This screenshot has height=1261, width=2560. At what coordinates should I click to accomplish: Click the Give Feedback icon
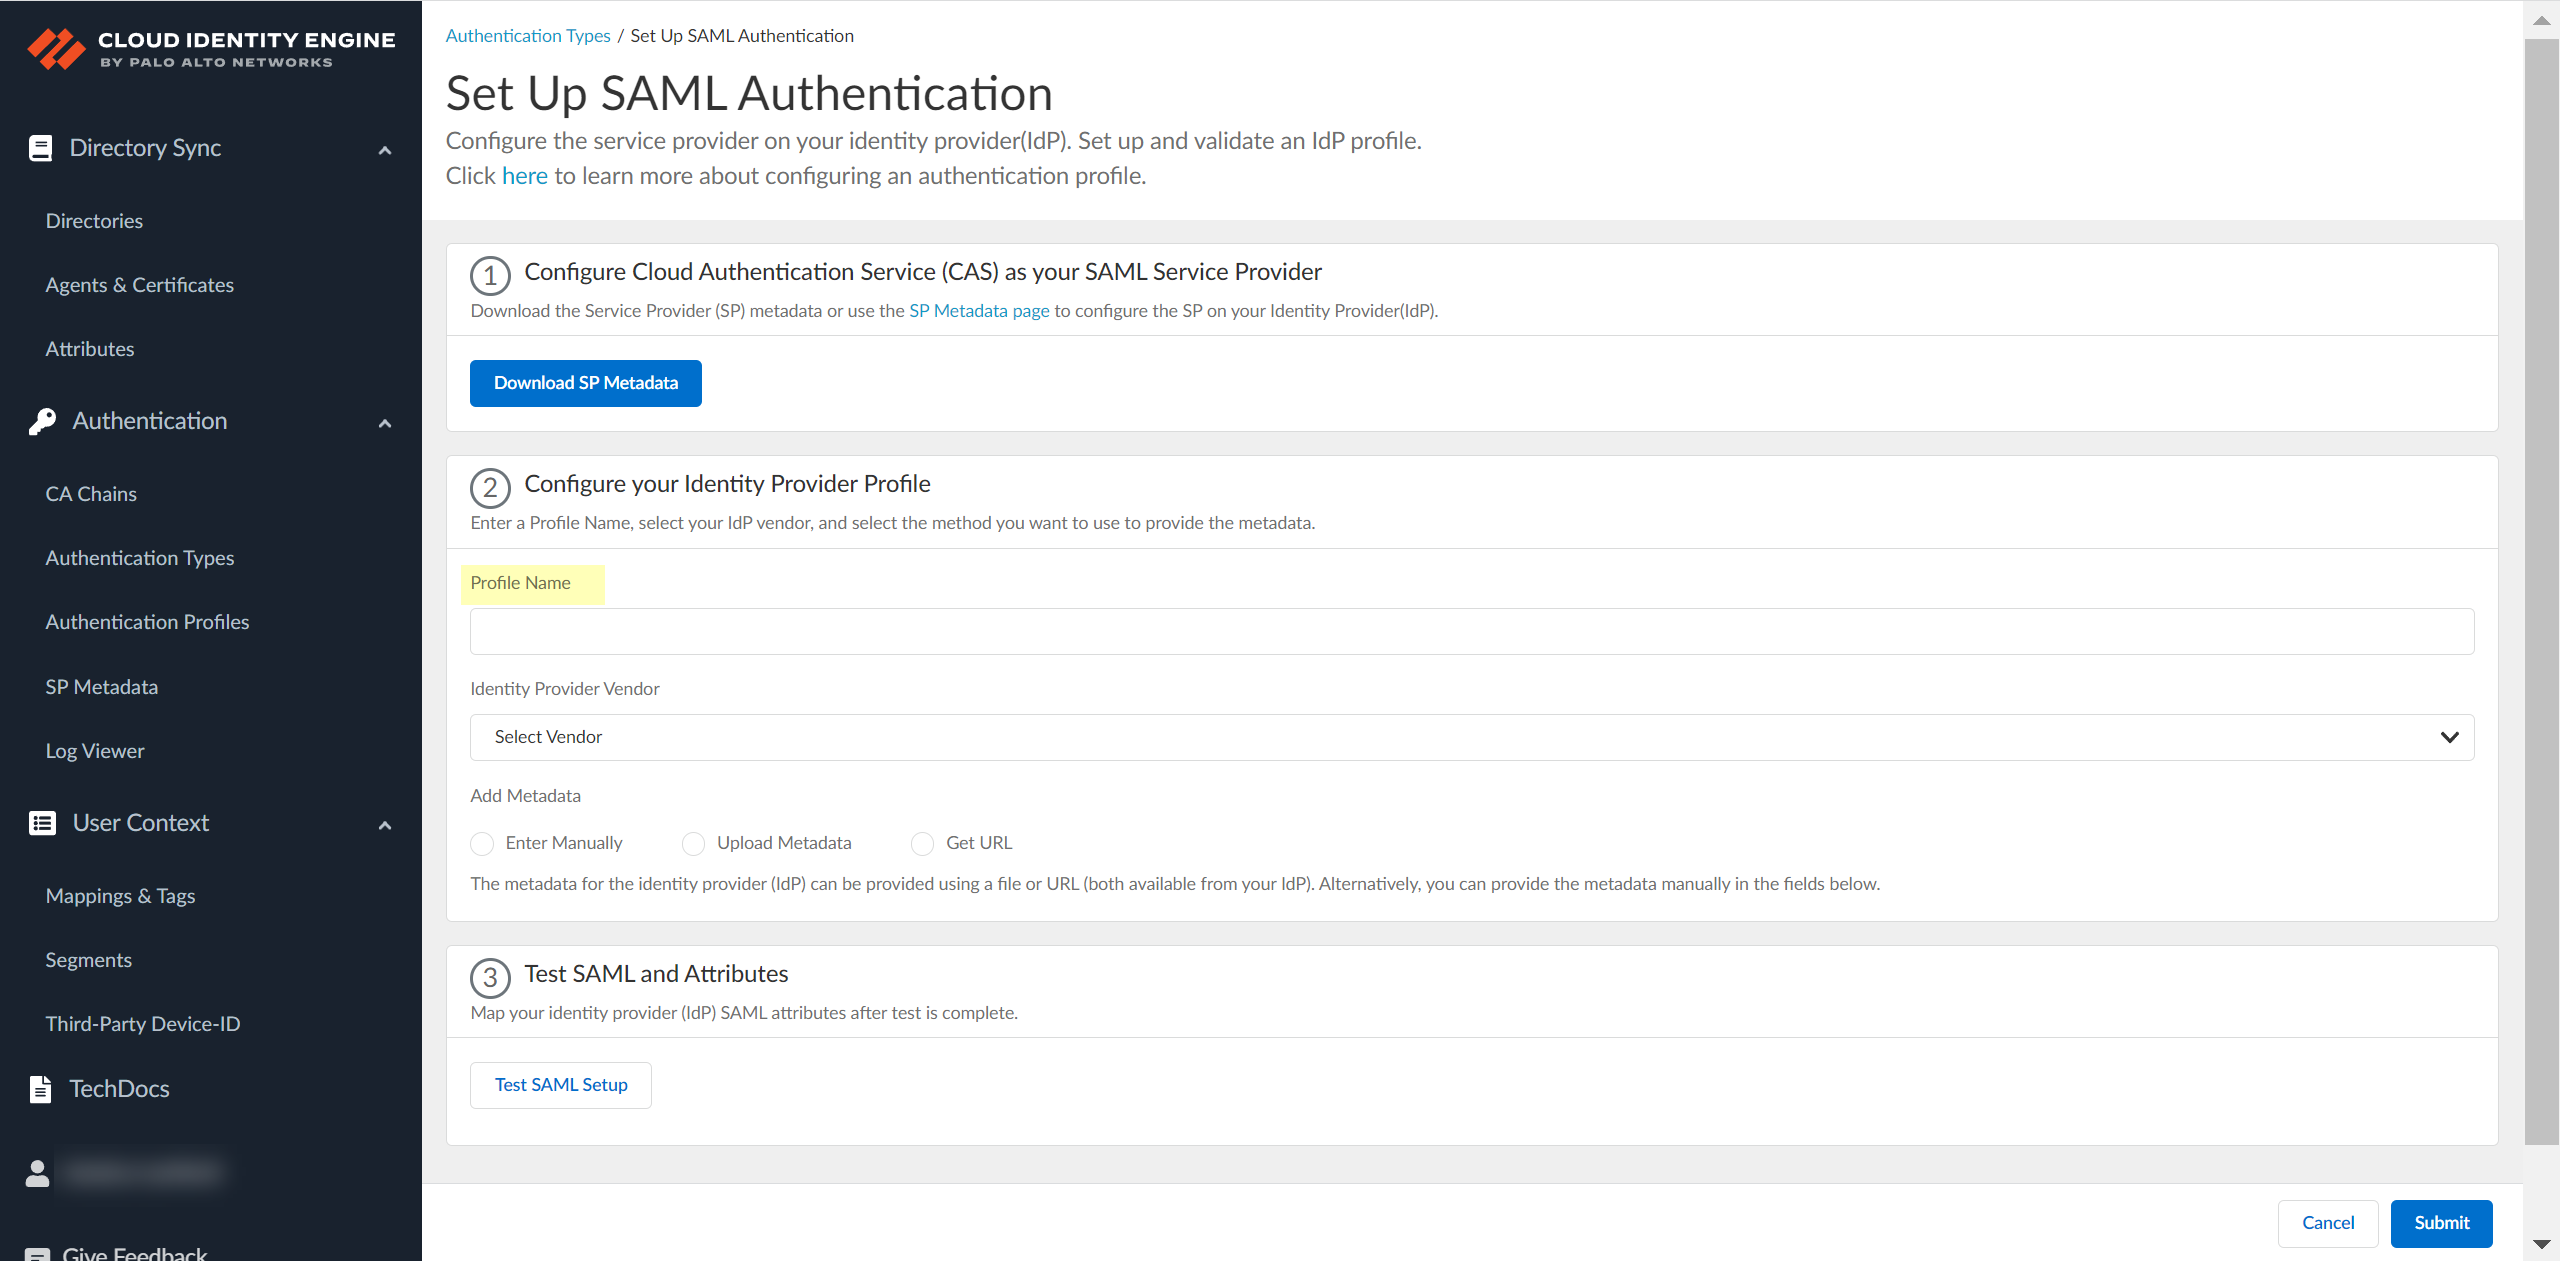[38, 1254]
